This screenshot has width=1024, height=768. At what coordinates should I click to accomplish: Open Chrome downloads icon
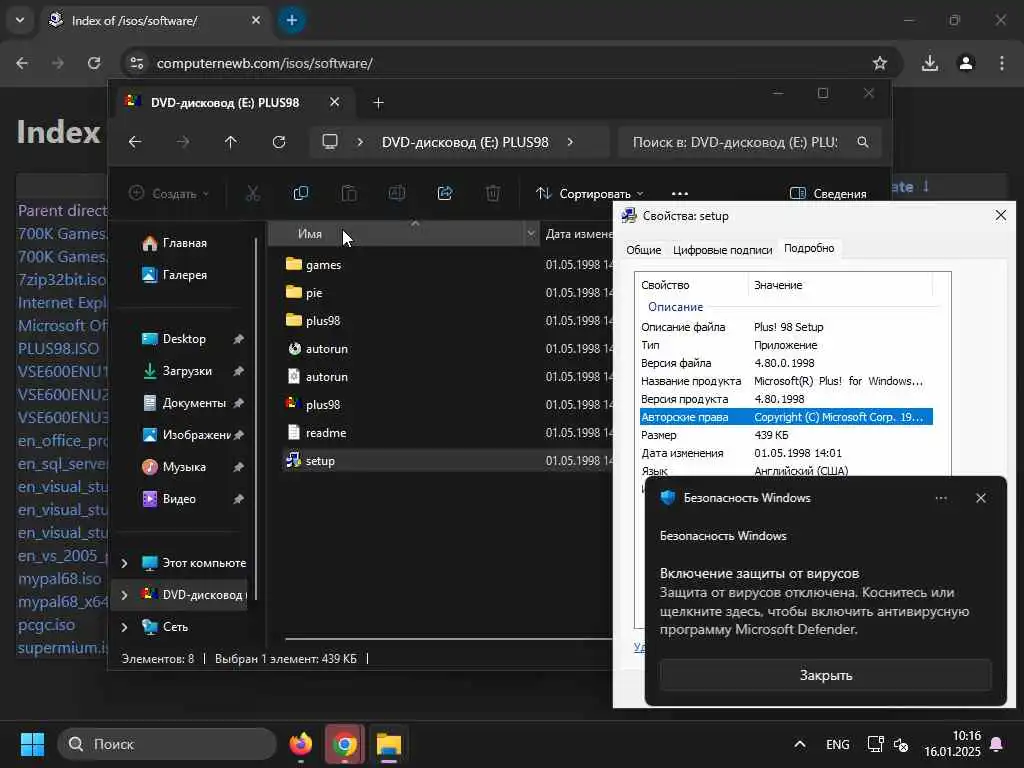coord(929,63)
